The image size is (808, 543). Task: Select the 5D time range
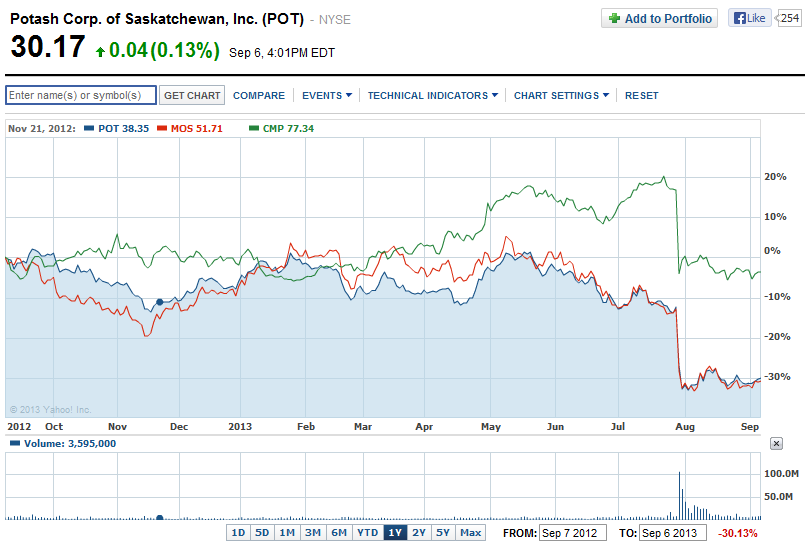click(262, 533)
